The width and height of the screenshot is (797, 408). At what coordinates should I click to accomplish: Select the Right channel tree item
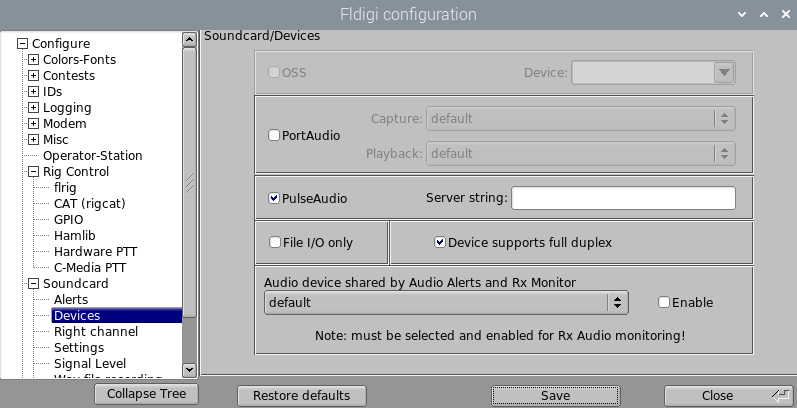[96, 332]
